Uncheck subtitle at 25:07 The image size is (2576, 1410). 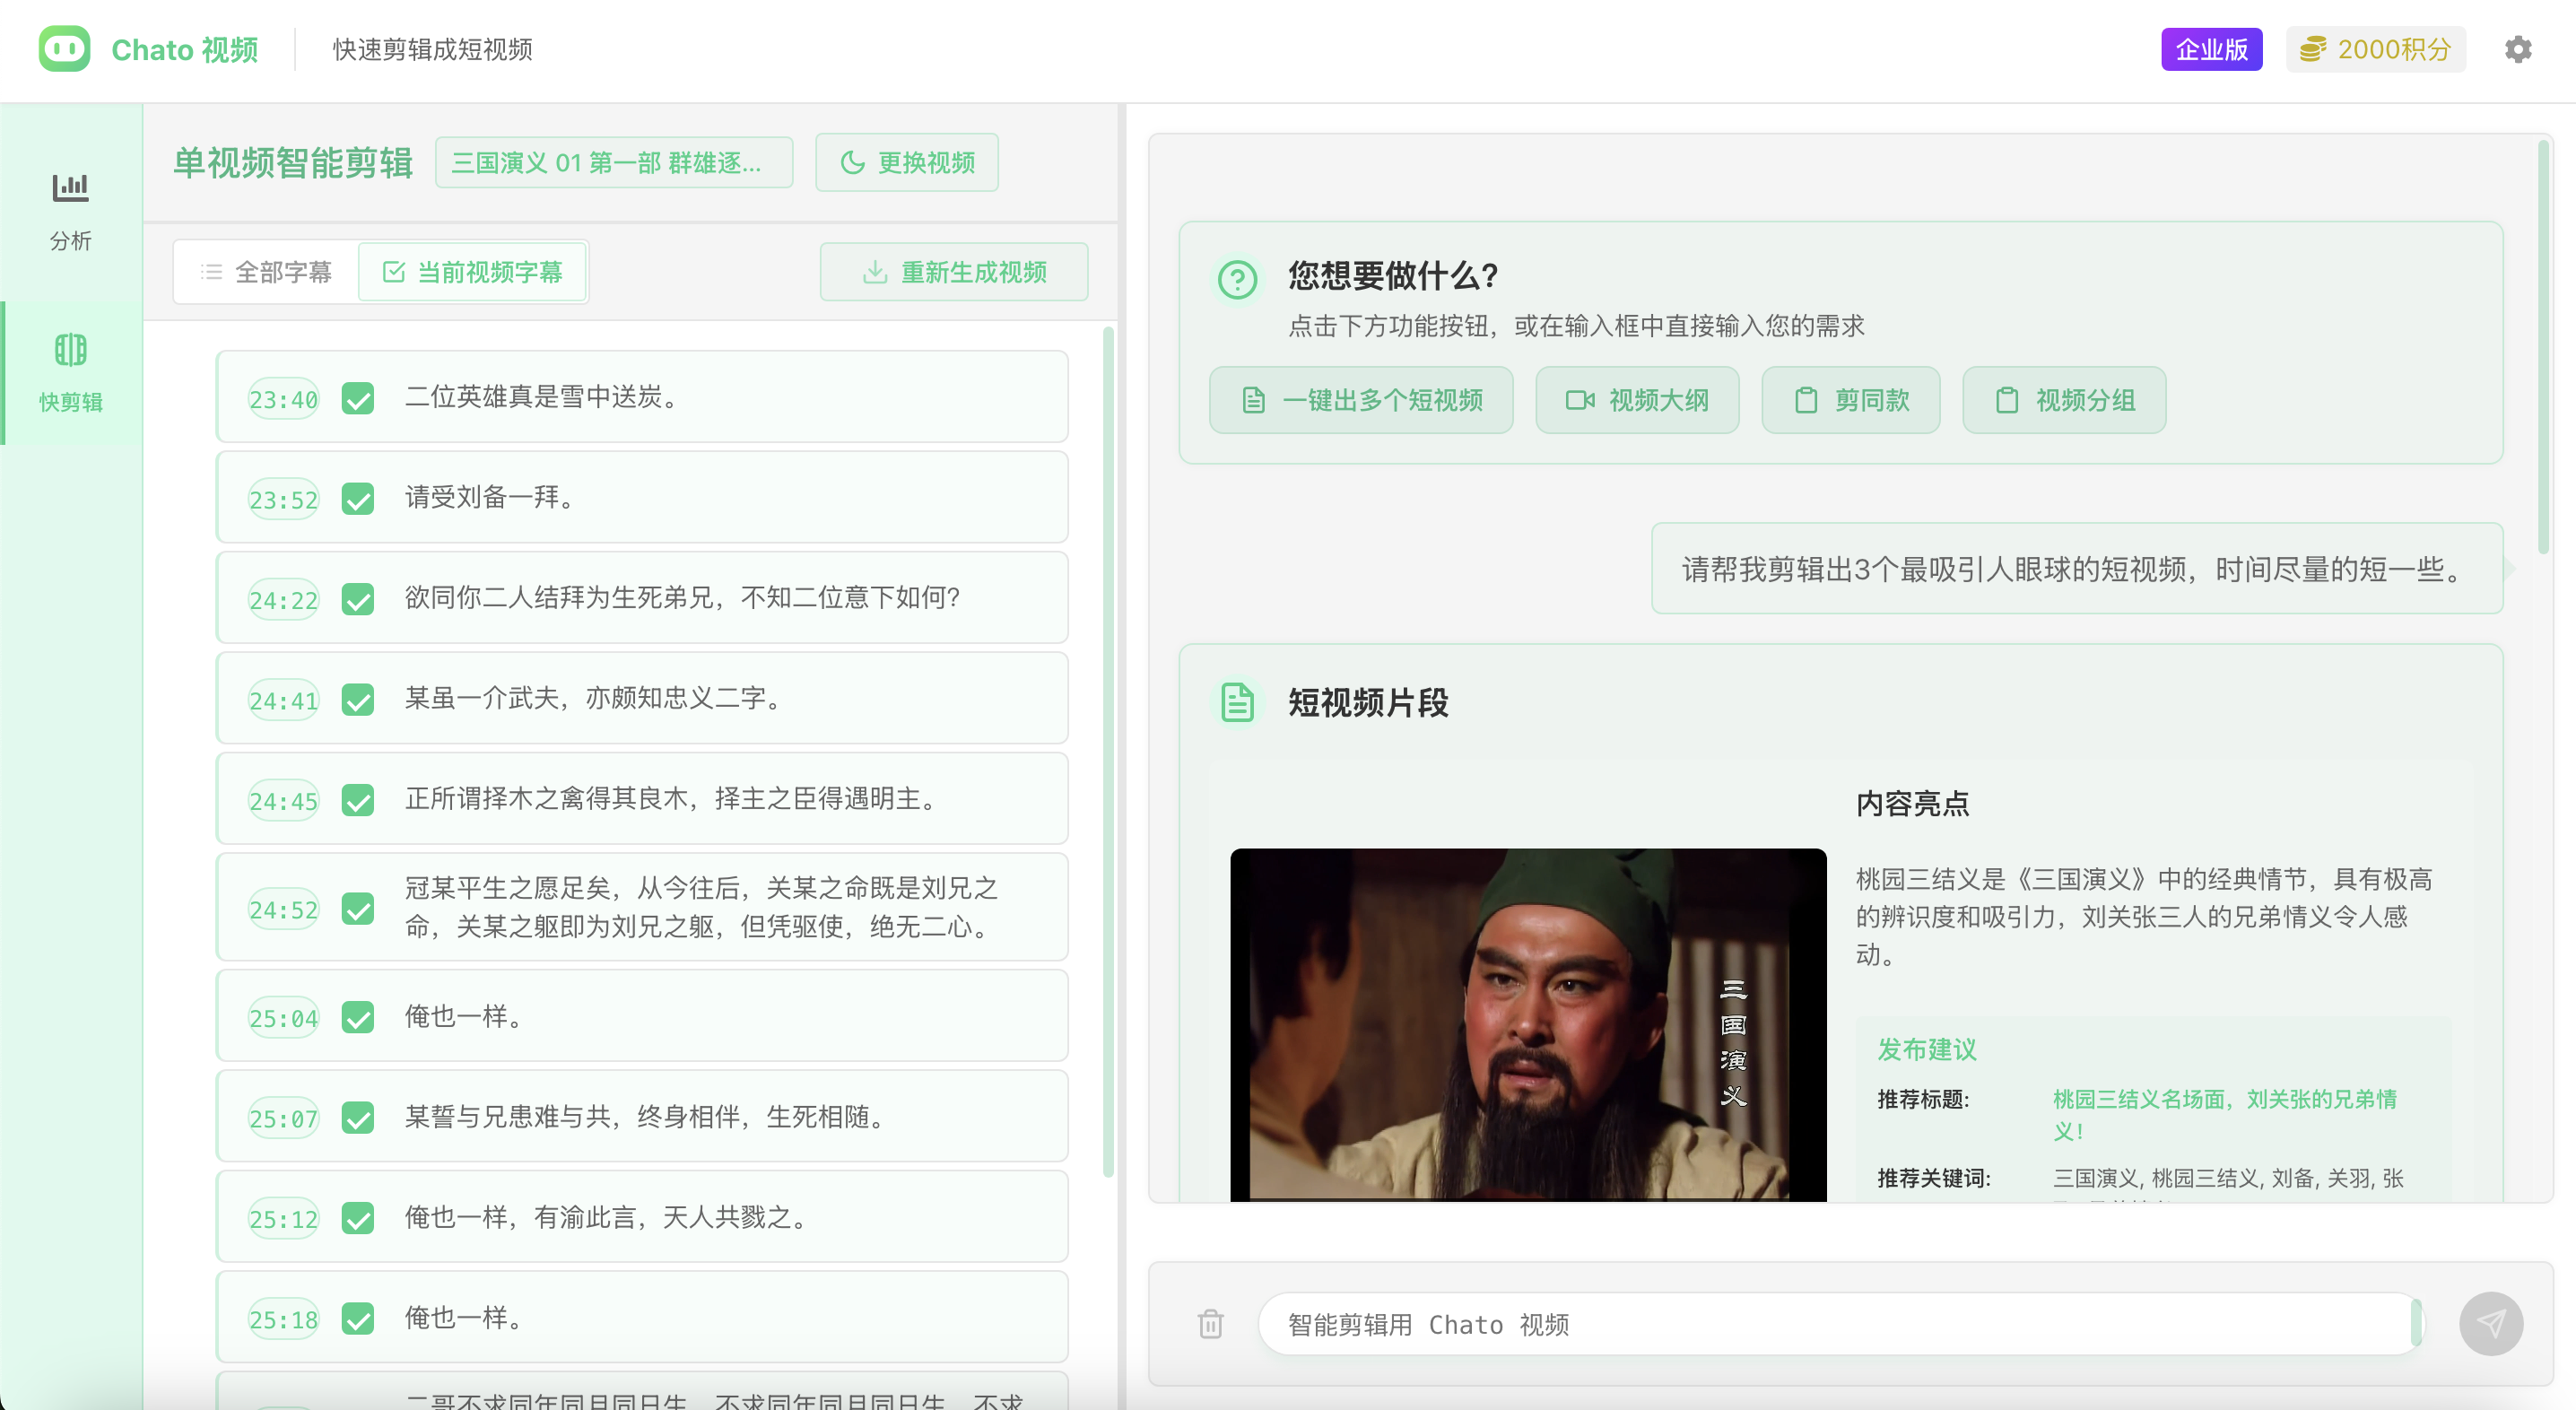tap(357, 1117)
